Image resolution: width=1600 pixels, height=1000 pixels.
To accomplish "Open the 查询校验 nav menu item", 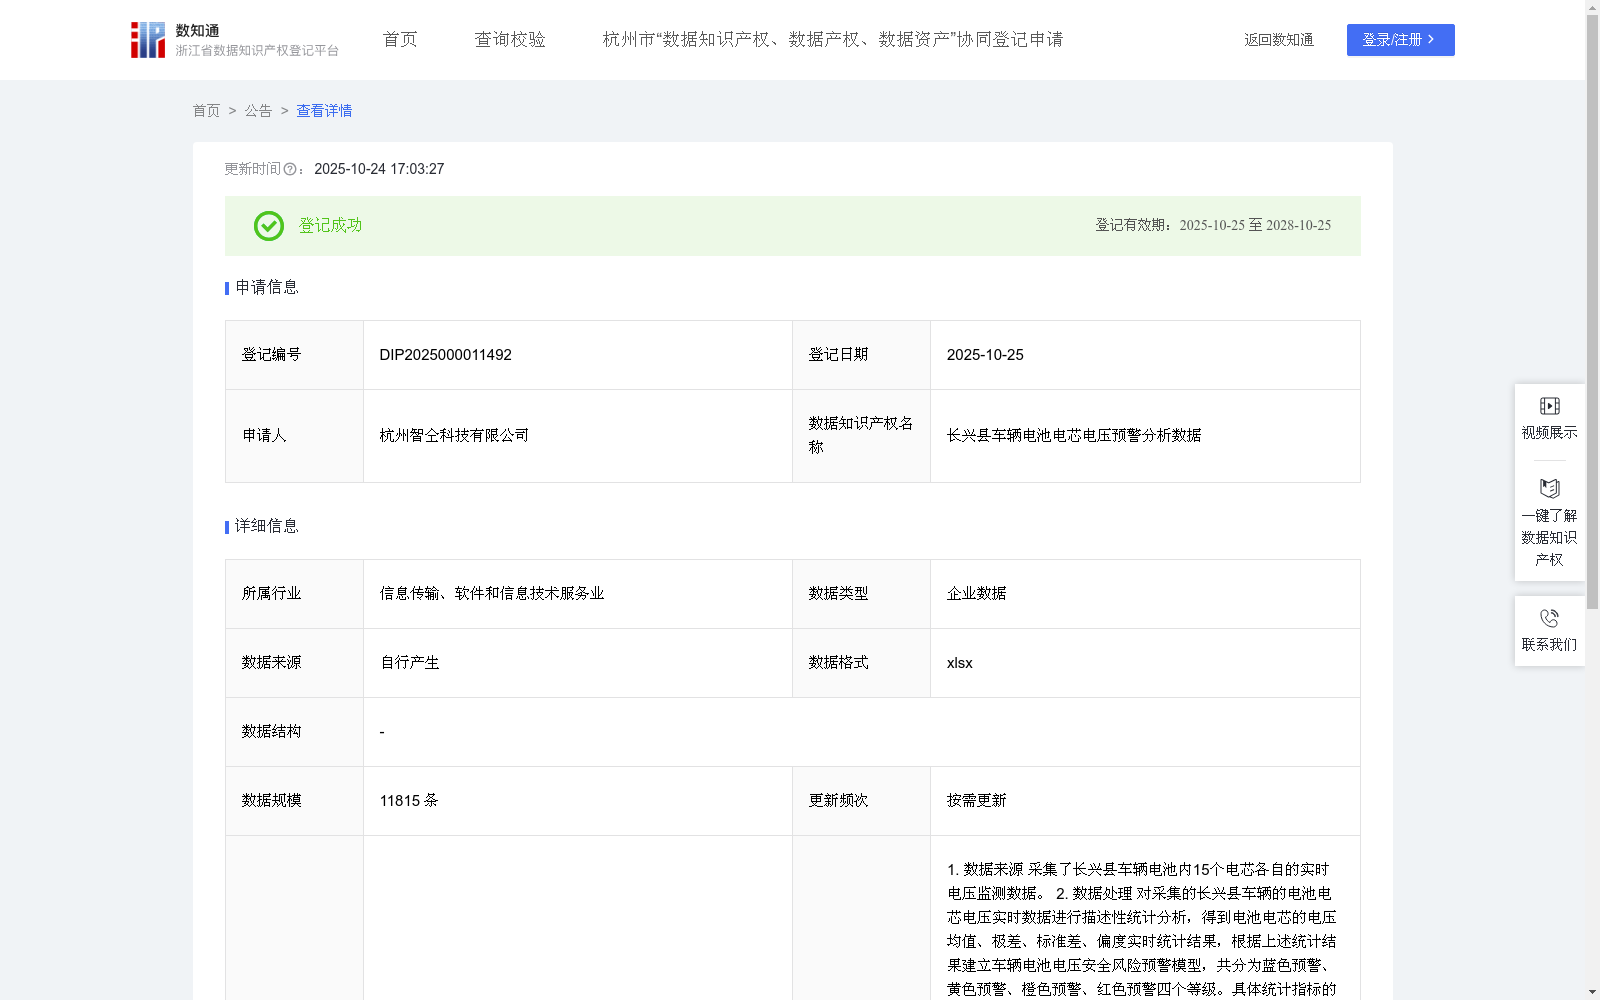I will pos(510,40).
